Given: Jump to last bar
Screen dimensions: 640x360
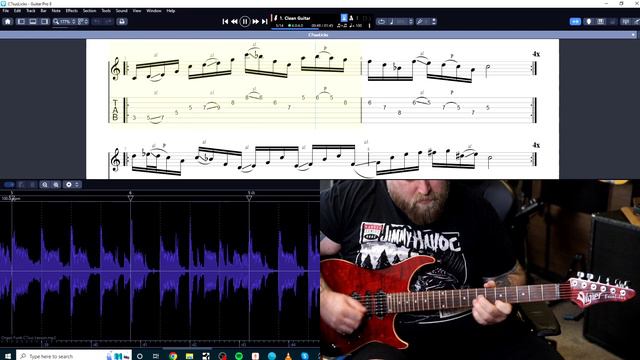Looking at the screenshot, I should [264, 21].
